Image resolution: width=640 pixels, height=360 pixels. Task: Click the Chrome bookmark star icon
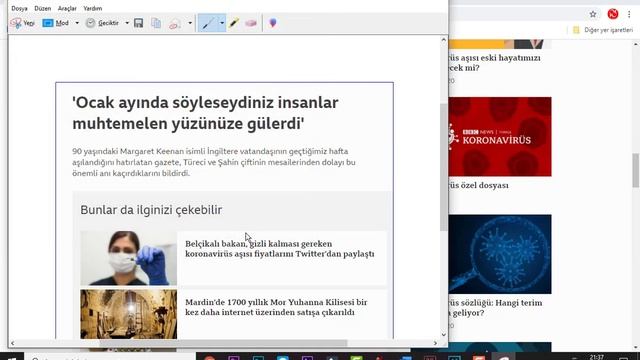[593, 14]
